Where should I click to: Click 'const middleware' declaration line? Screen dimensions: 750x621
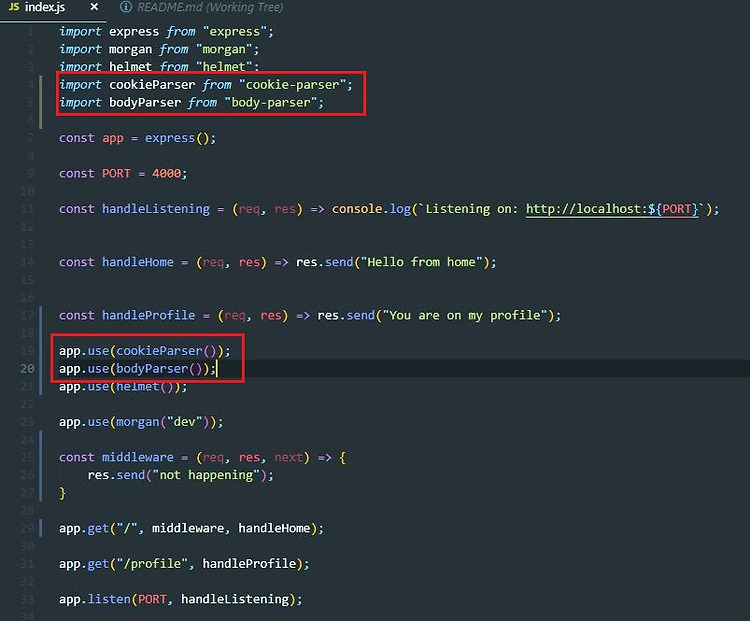coord(202,457)
